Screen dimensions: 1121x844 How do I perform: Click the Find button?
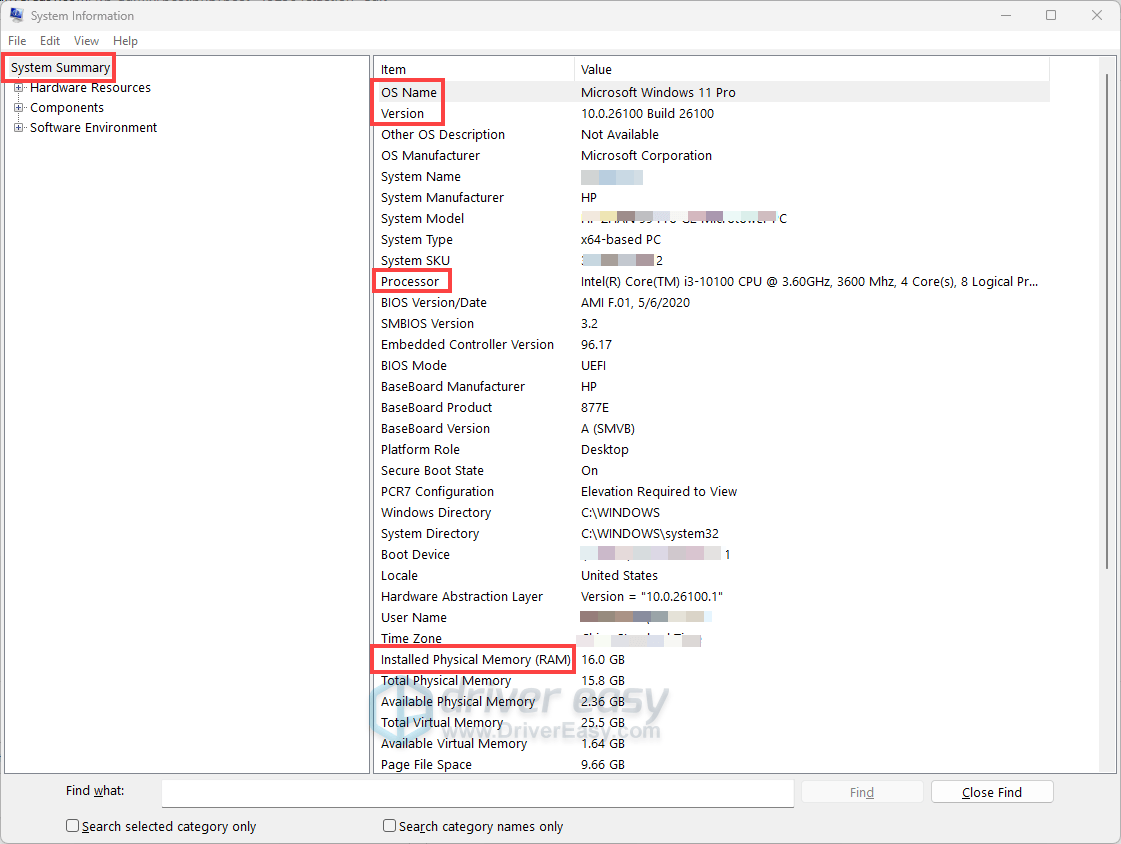coord(861,791)
